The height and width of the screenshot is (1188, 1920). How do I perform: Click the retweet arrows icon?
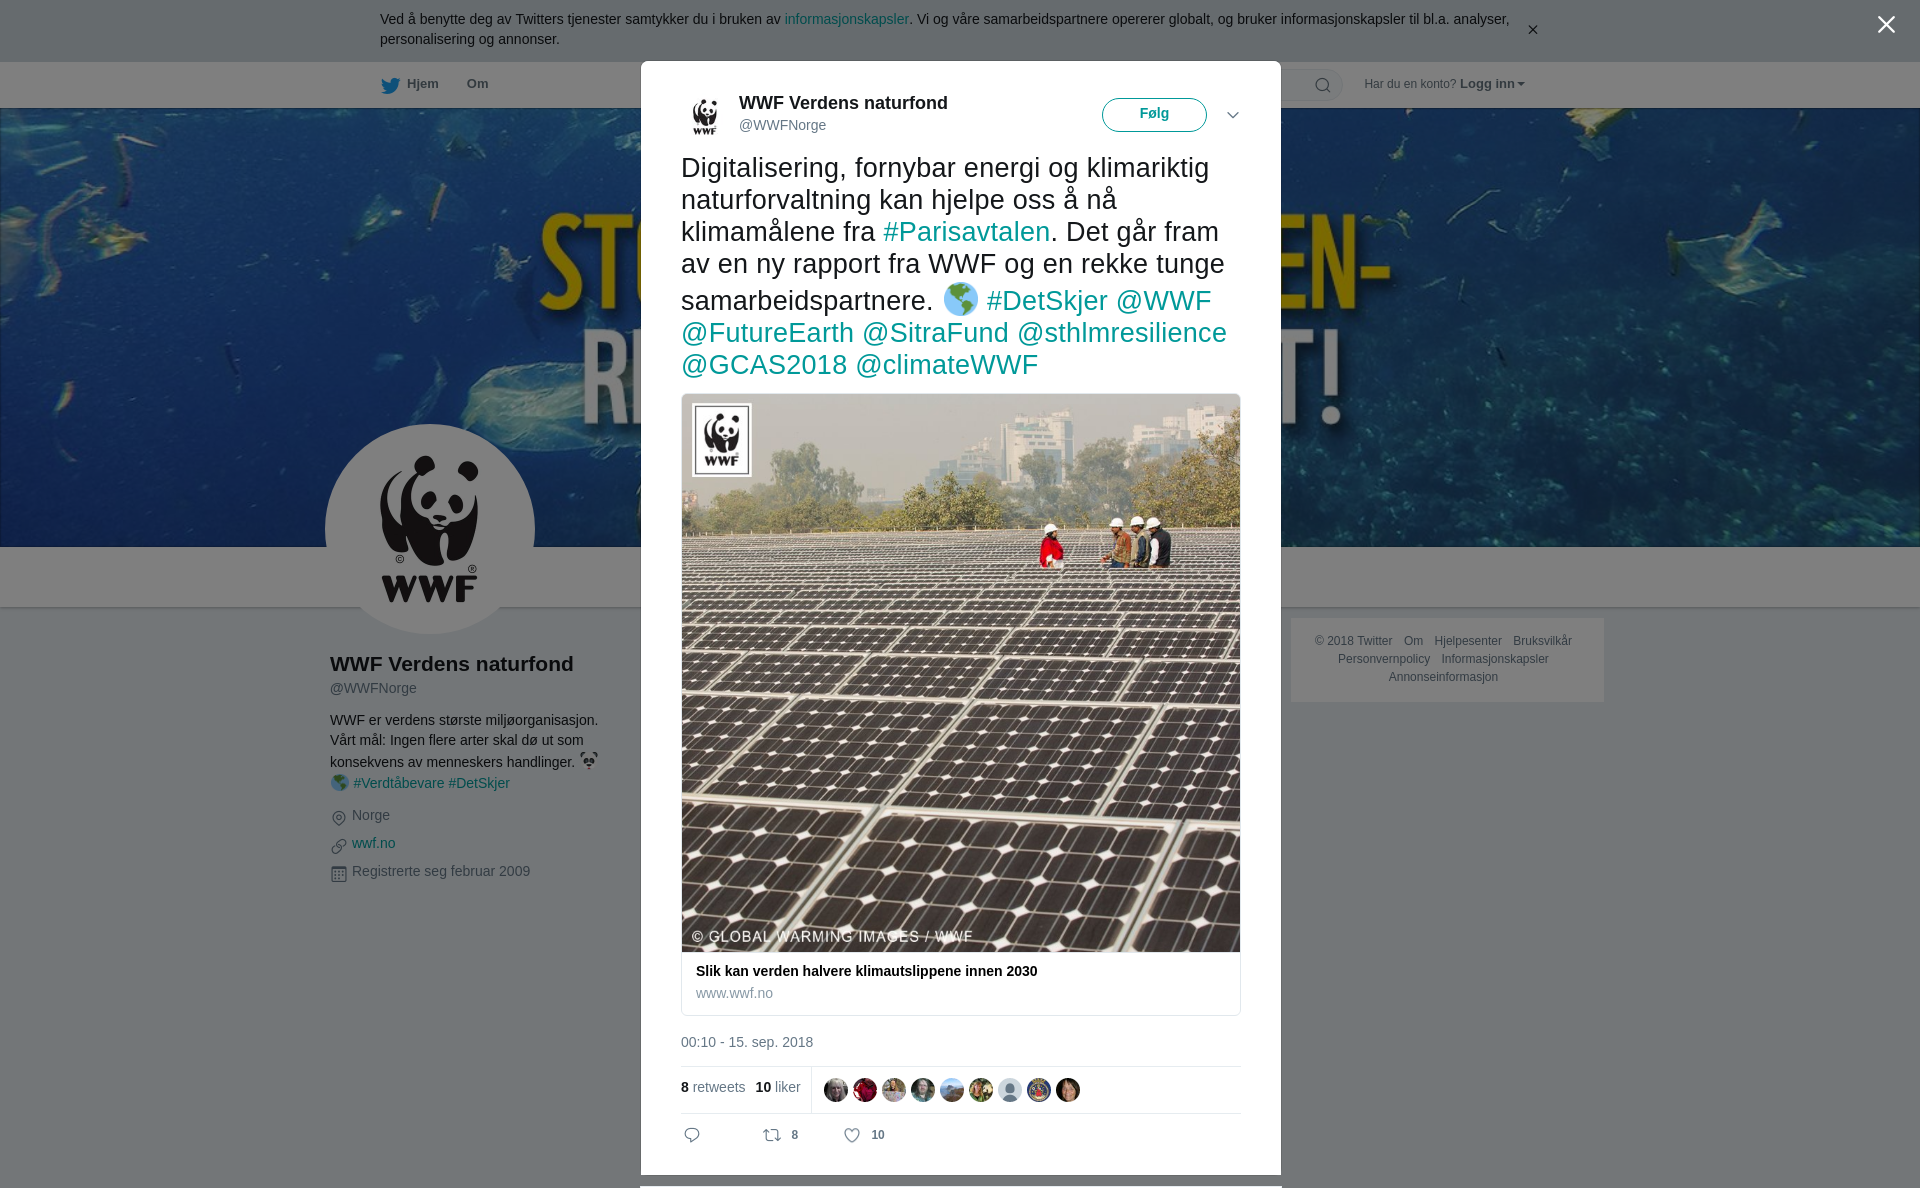coord(772,1135)
